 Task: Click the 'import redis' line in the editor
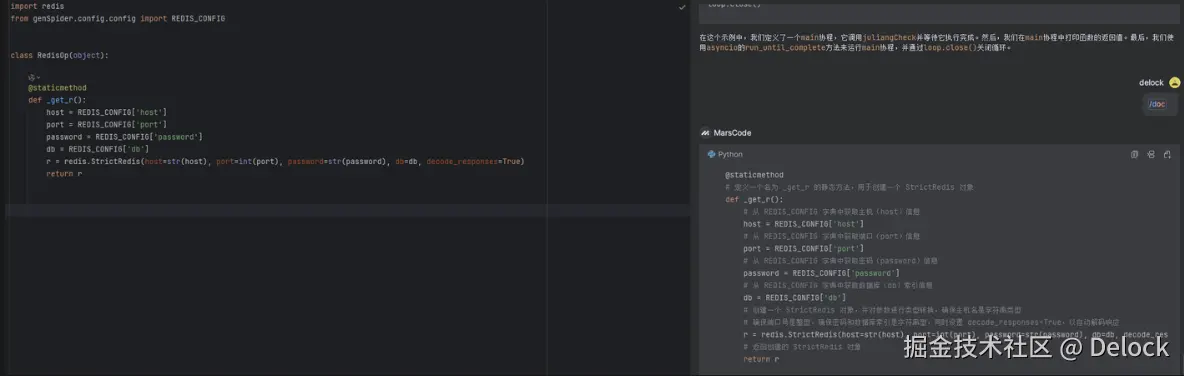[38, 6]
